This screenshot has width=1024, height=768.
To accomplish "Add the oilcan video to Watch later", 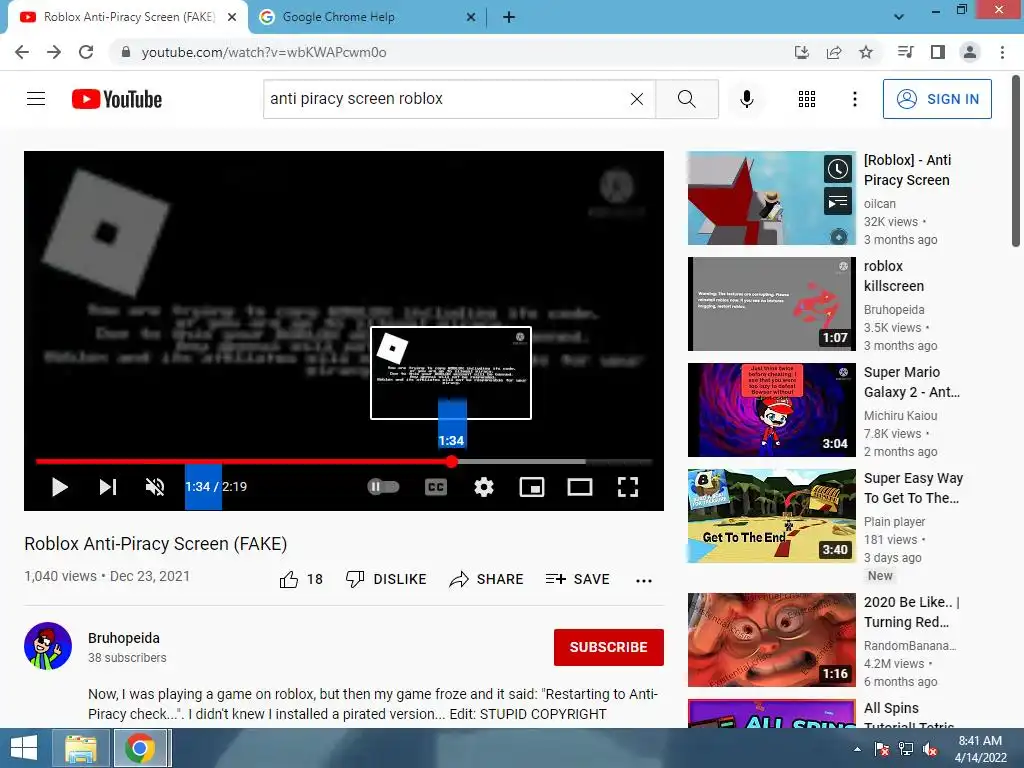I will (x=838, y=170).
